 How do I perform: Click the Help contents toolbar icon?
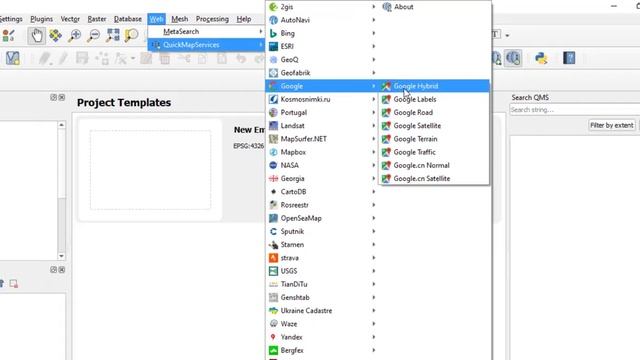coord(569,58)
